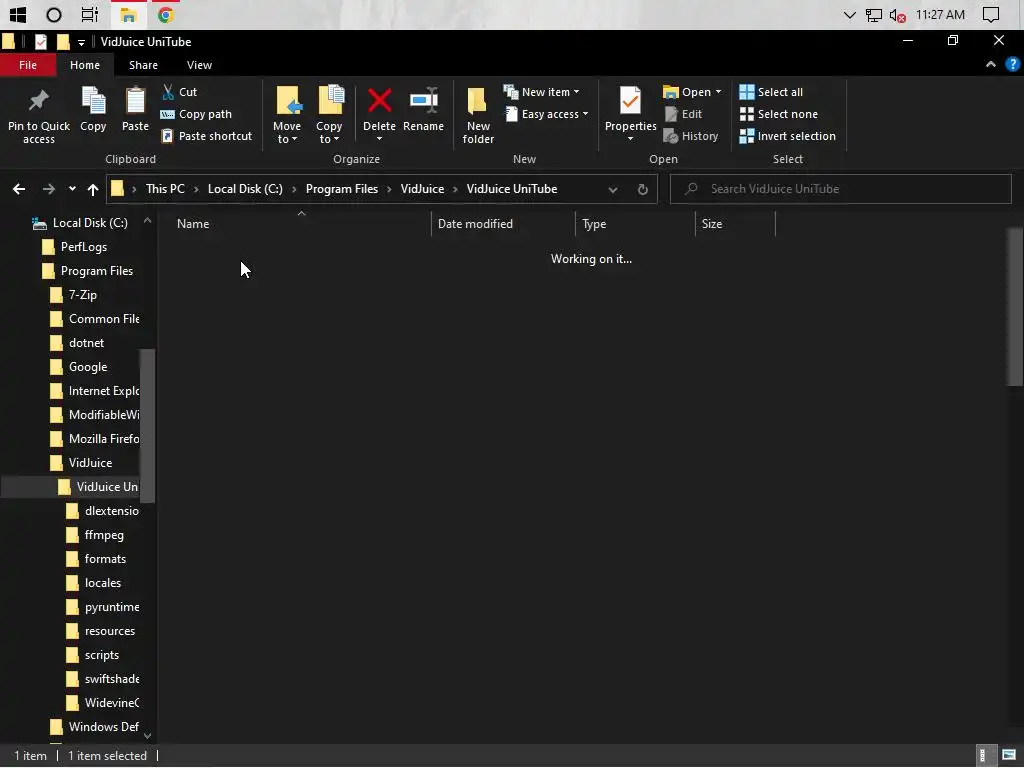Open Google Chrome from taskbar
This screenshot has width=1024, height=768.
click(x=165, y=14)
